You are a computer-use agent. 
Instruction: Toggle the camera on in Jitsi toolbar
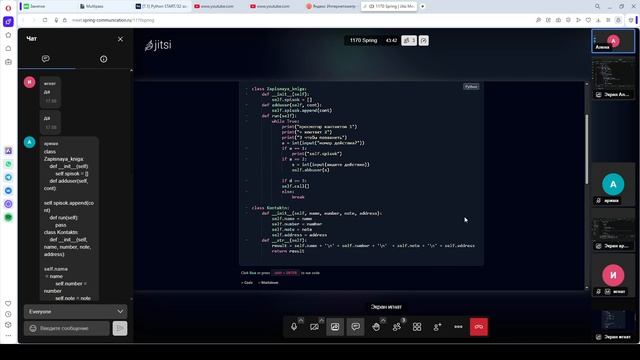(x=314, y=327)
